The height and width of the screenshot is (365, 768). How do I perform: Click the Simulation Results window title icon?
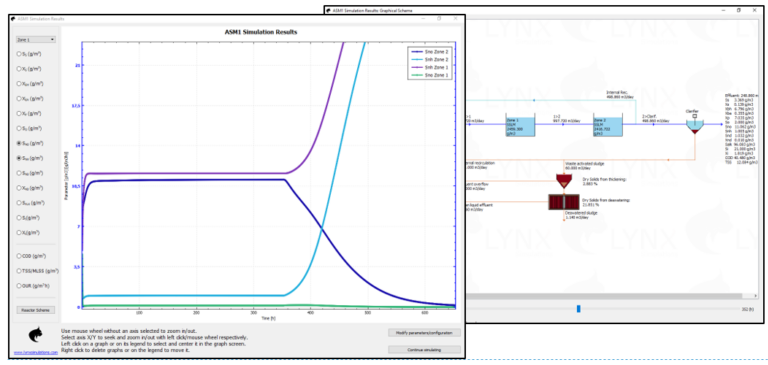[13, 19]
